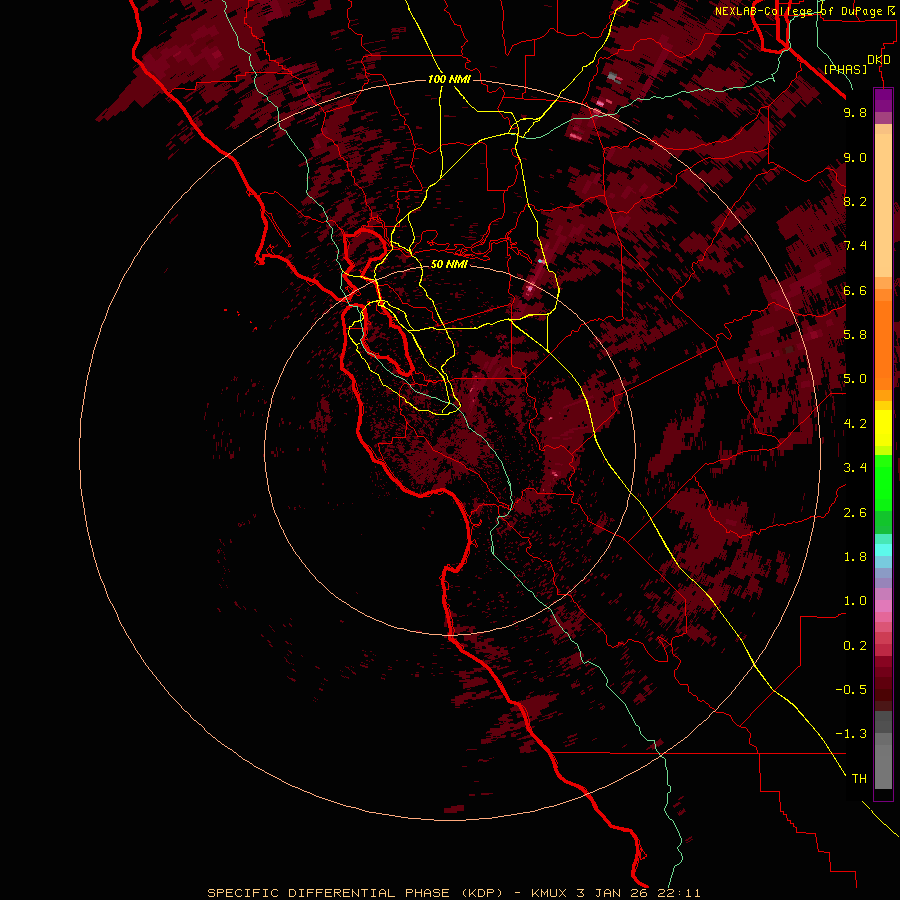
Task: Click the 3.4 value on the color scale
Action: [855, 467]
